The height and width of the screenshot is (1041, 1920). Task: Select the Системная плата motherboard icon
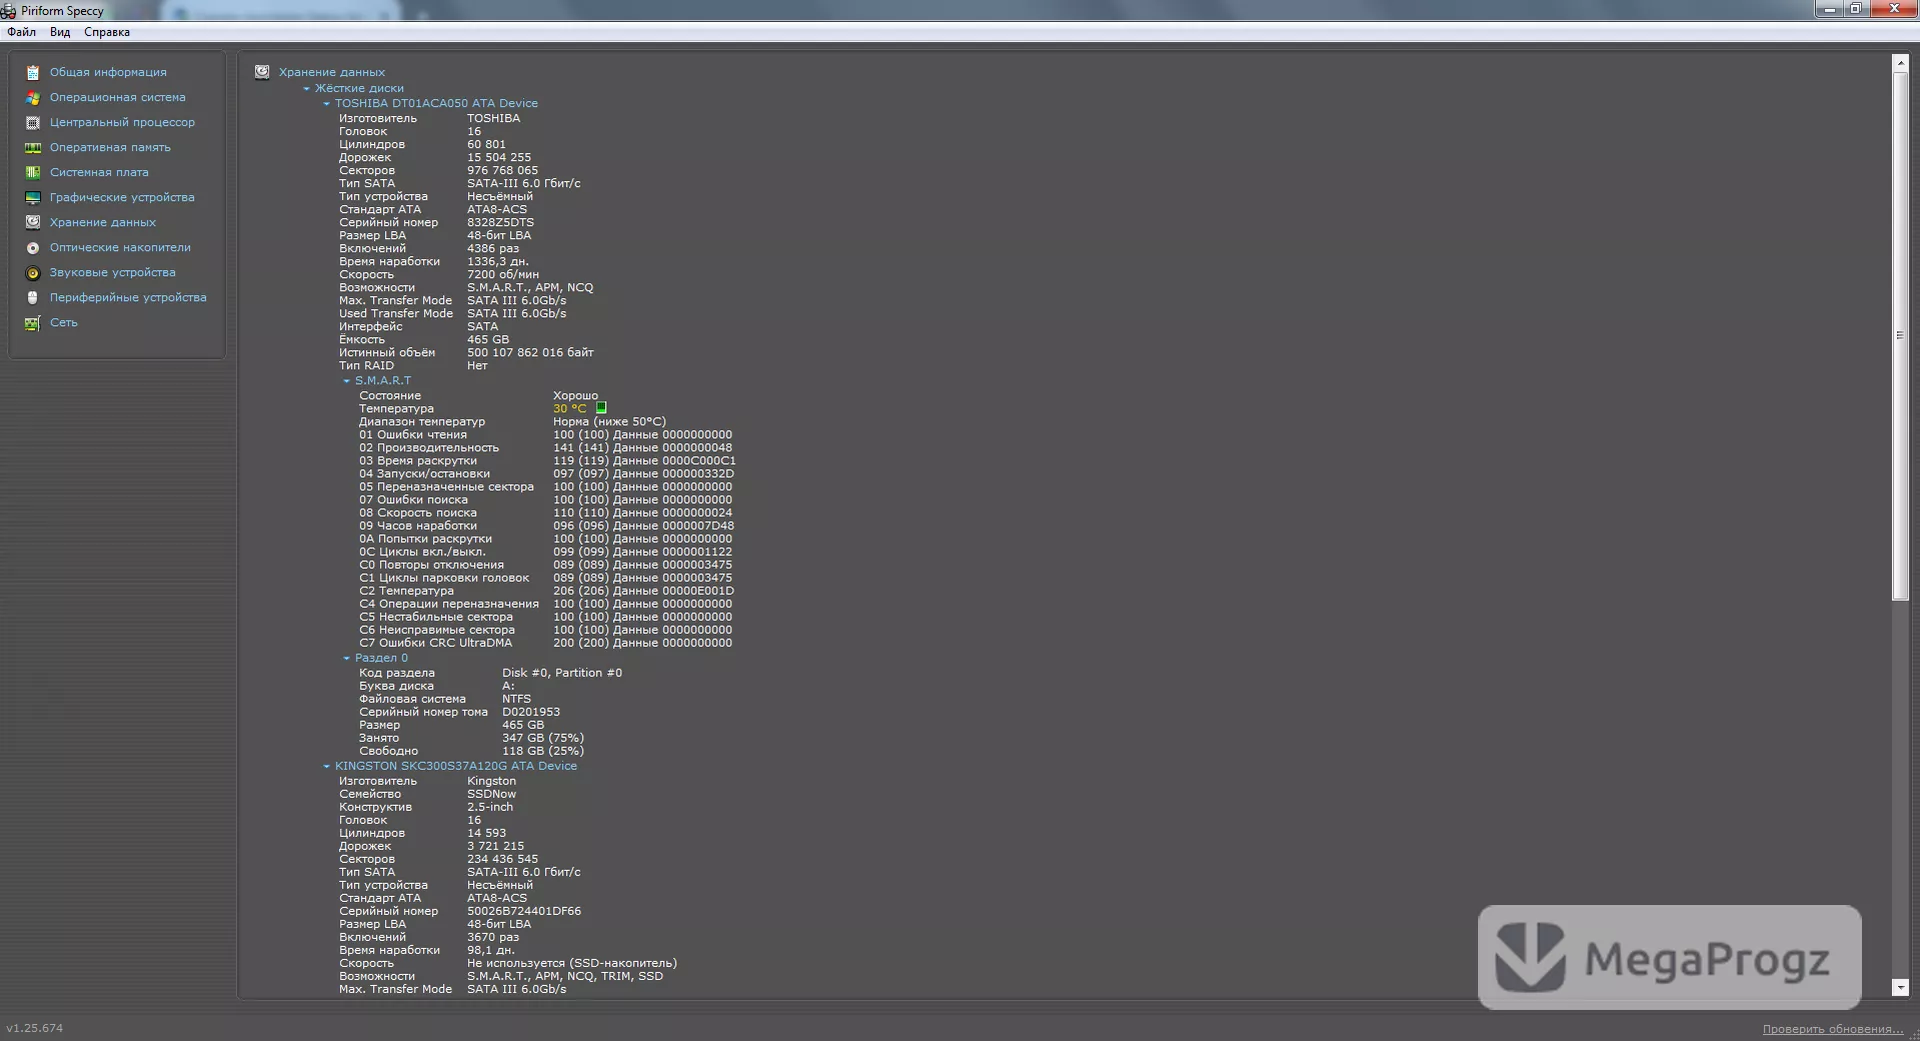pyautogui.click(x=33, y=172)
